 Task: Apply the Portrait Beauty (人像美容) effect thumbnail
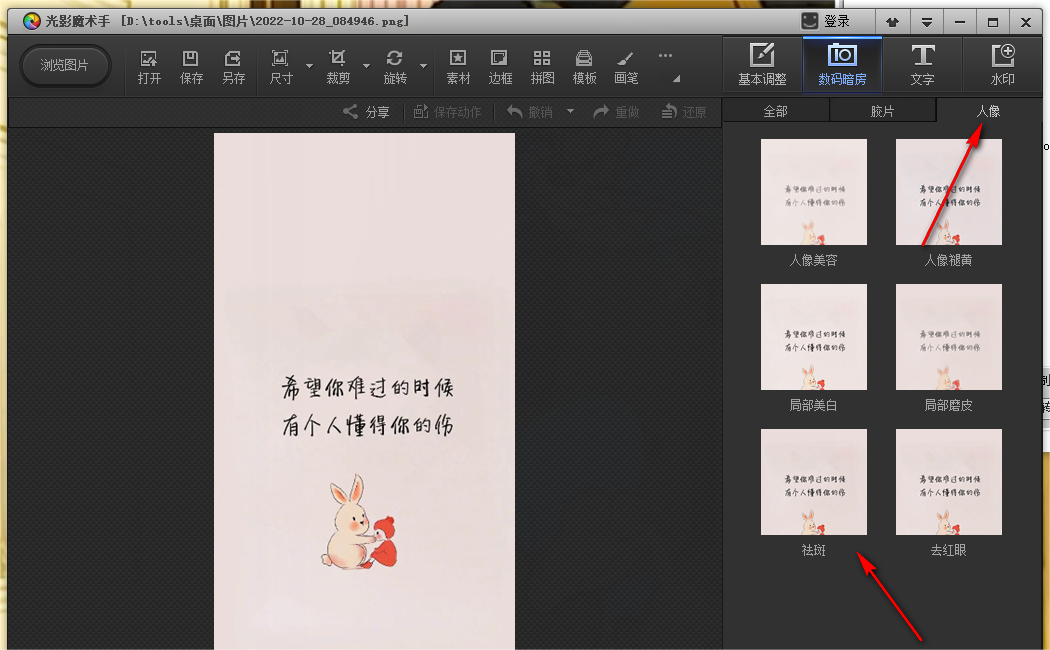point(813,192)
